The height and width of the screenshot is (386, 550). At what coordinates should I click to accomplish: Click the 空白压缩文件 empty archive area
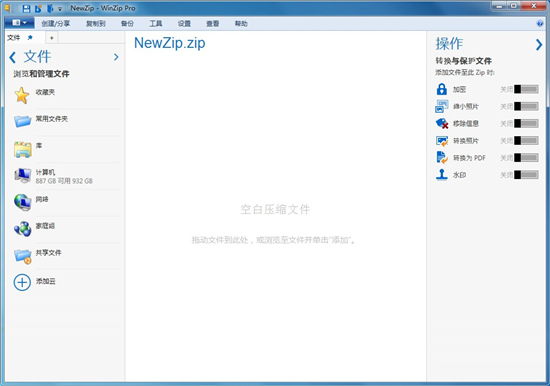(x=275, y=209)
